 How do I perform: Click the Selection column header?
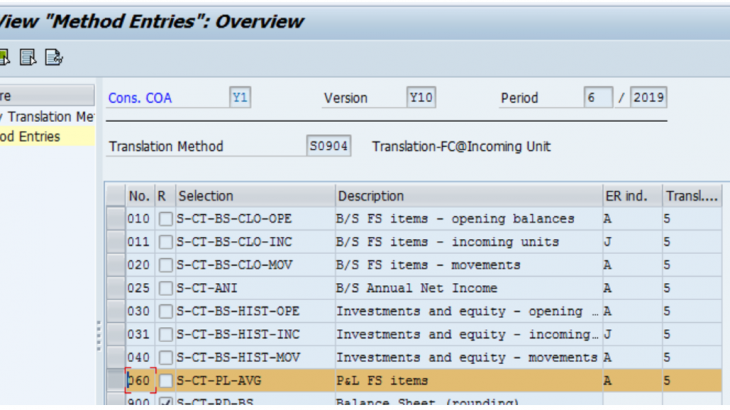255,196
